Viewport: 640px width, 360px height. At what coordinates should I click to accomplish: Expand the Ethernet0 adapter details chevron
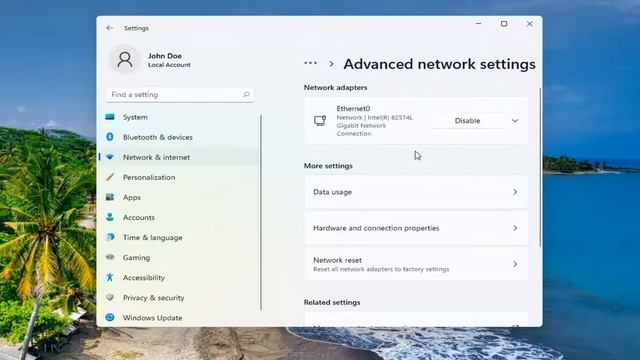coord(515,120)
